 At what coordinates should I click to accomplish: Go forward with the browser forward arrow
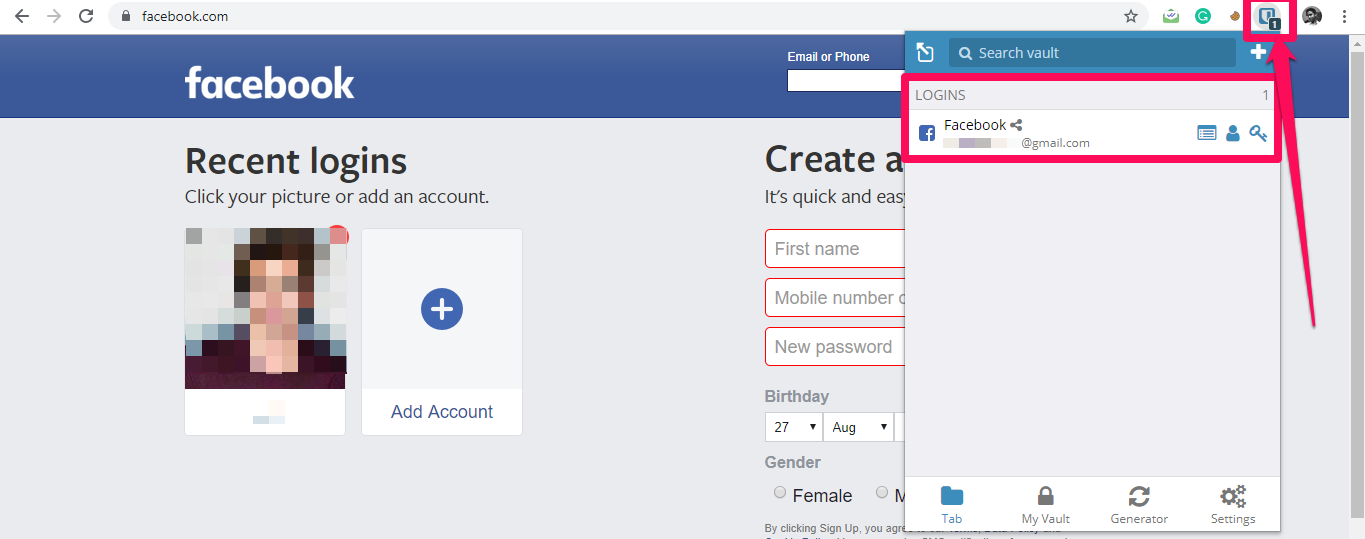click(54, 16)
